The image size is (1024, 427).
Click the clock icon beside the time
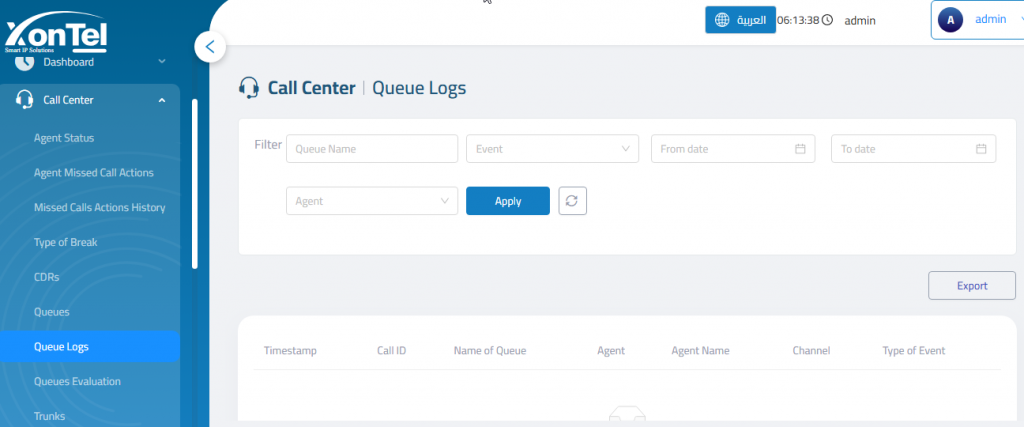pyautogui.click(x=827, y=20)
